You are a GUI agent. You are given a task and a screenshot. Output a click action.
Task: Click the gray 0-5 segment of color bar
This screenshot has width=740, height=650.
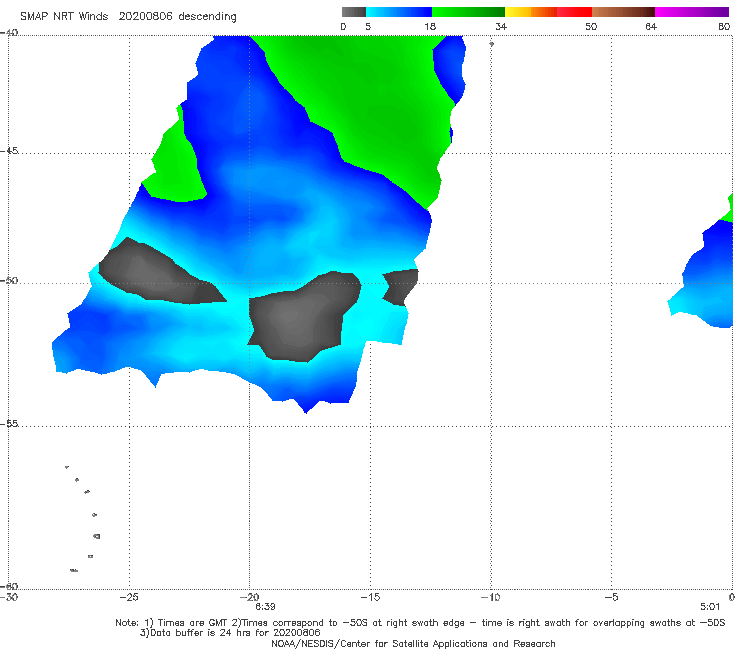(354, 12)
